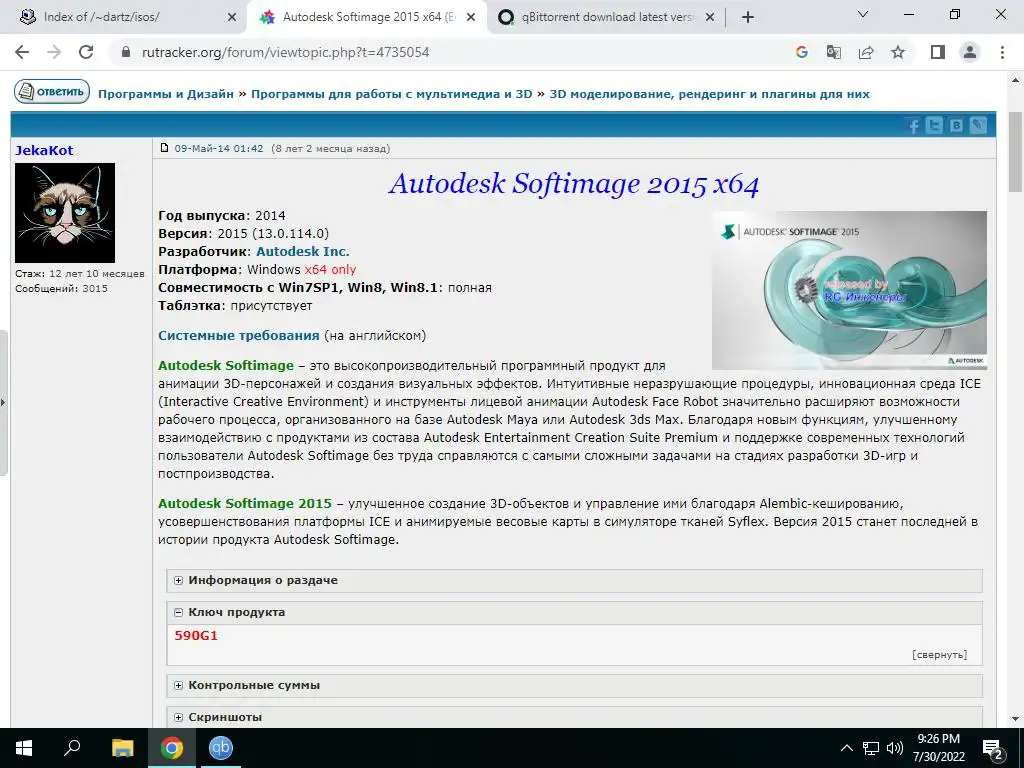Open JekaKot's user profile link
This screenshot has width=1024, height=768.
(44, 150)
